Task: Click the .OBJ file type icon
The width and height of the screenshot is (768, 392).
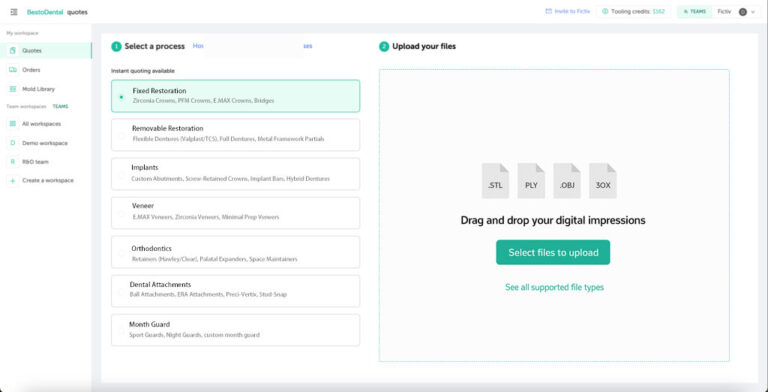Action: point(567,181)
